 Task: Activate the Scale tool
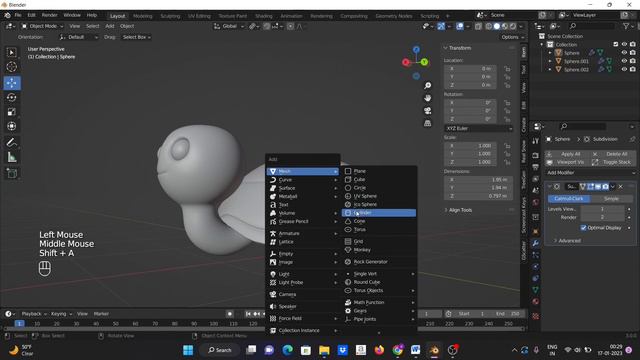click(x=12, y=112)
